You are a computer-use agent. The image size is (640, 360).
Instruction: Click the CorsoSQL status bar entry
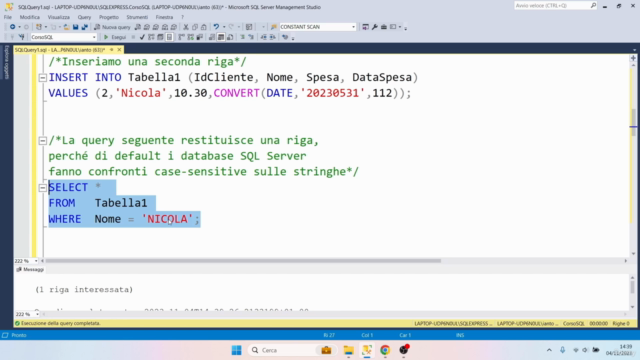click(x=573, y=323)
